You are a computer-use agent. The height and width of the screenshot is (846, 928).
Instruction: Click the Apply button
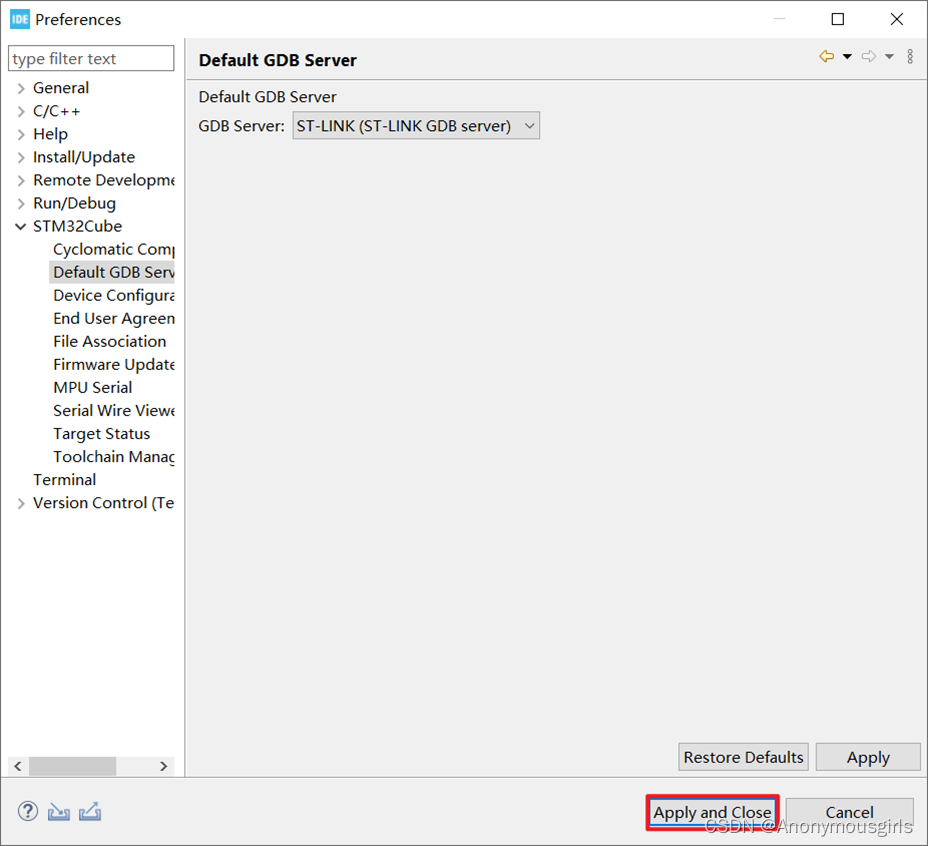tap(868, 757)
